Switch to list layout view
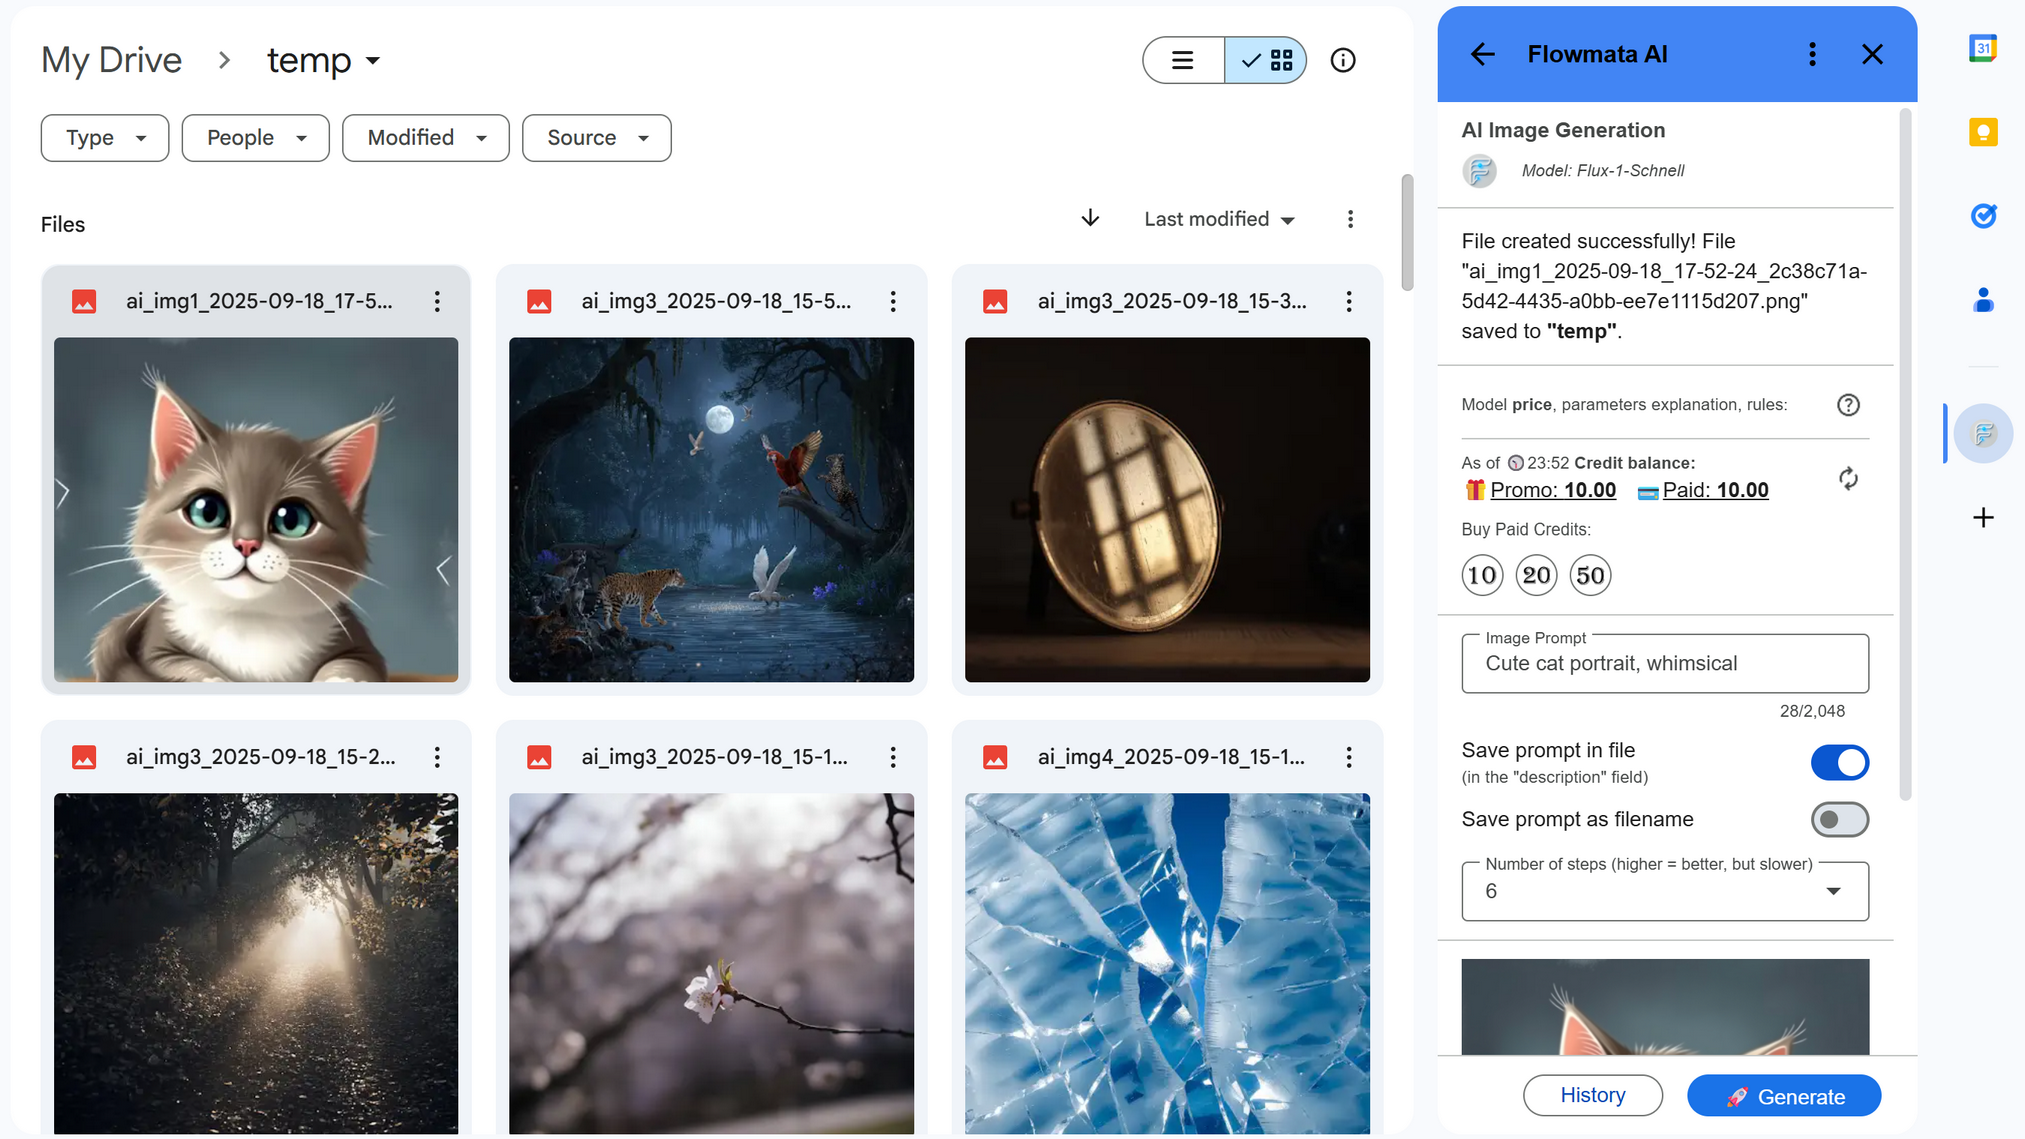This screenshot has height=1139, width=2025. pyautogui.click(x=1182, y=60)
